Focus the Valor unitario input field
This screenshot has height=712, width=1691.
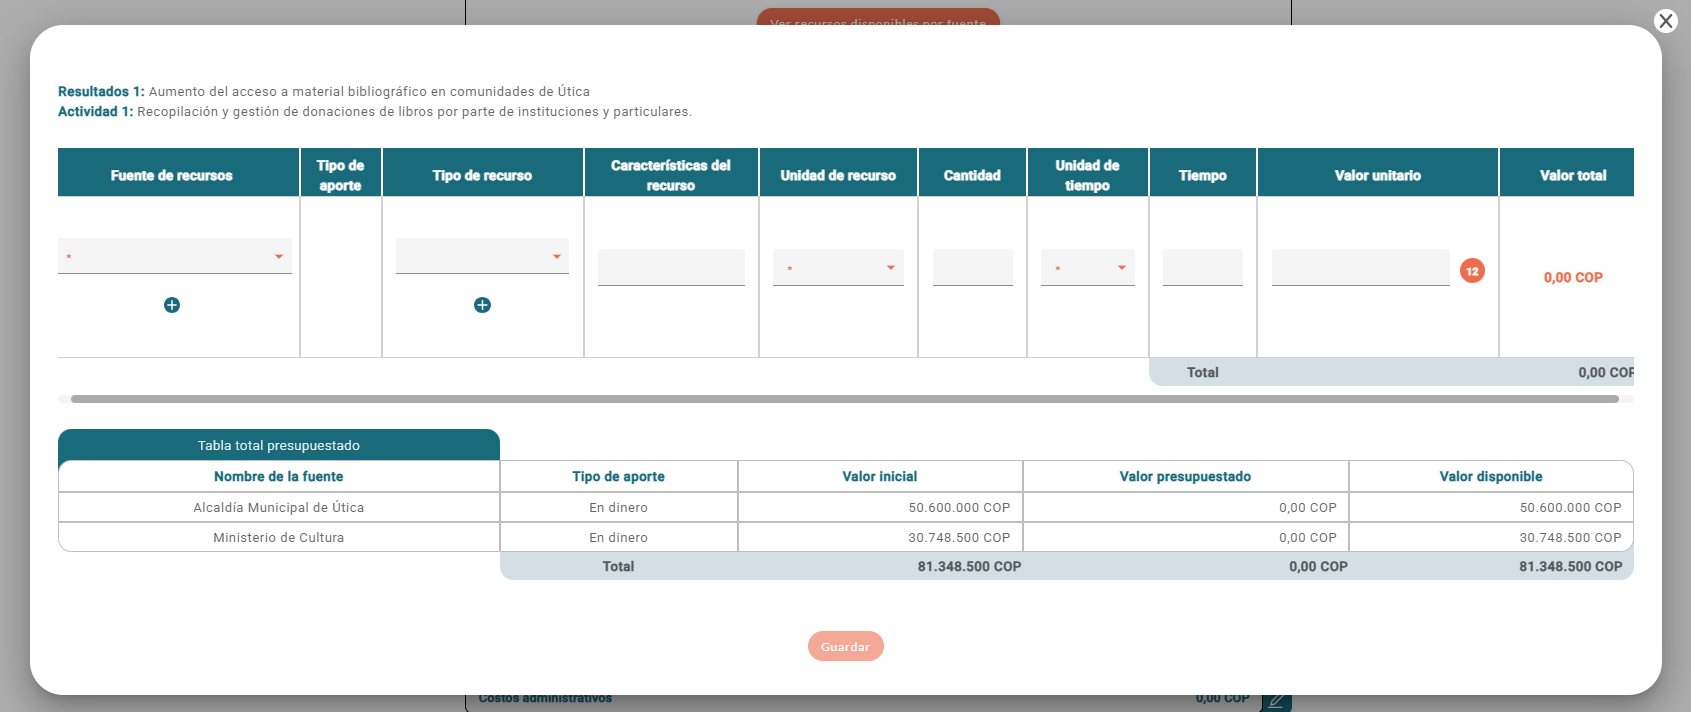1360,268
